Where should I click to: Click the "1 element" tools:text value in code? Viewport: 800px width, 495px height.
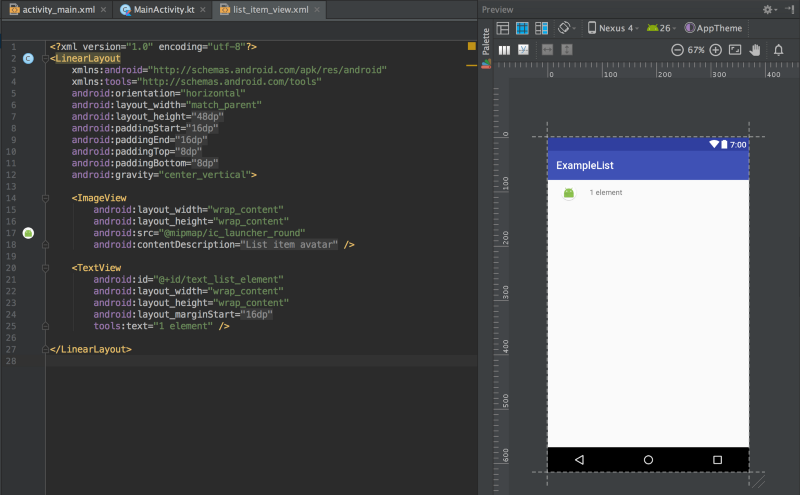pyautogui.click(x=183, y=326)
